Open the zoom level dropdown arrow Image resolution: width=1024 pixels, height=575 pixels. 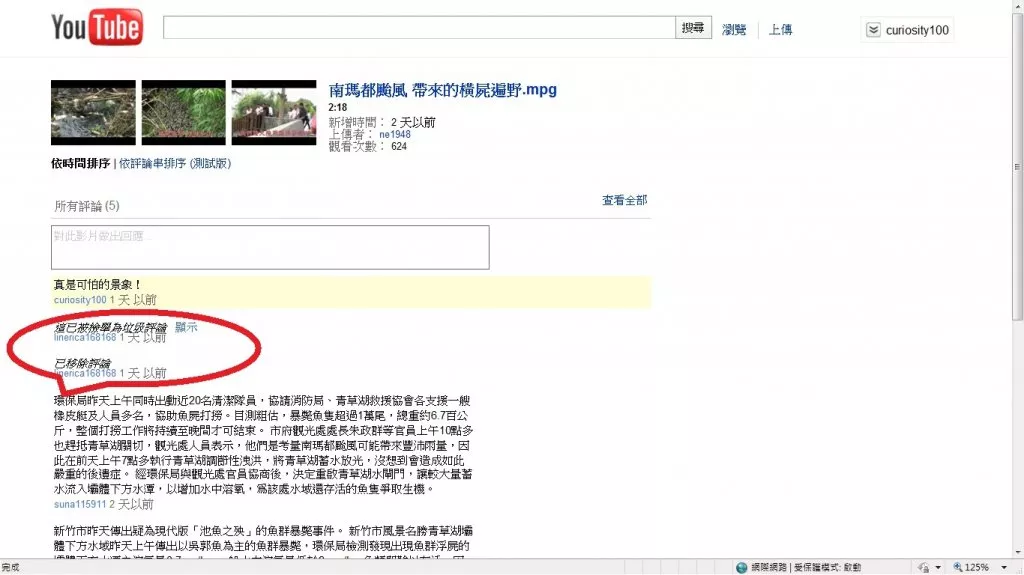tap(1004, 567)
